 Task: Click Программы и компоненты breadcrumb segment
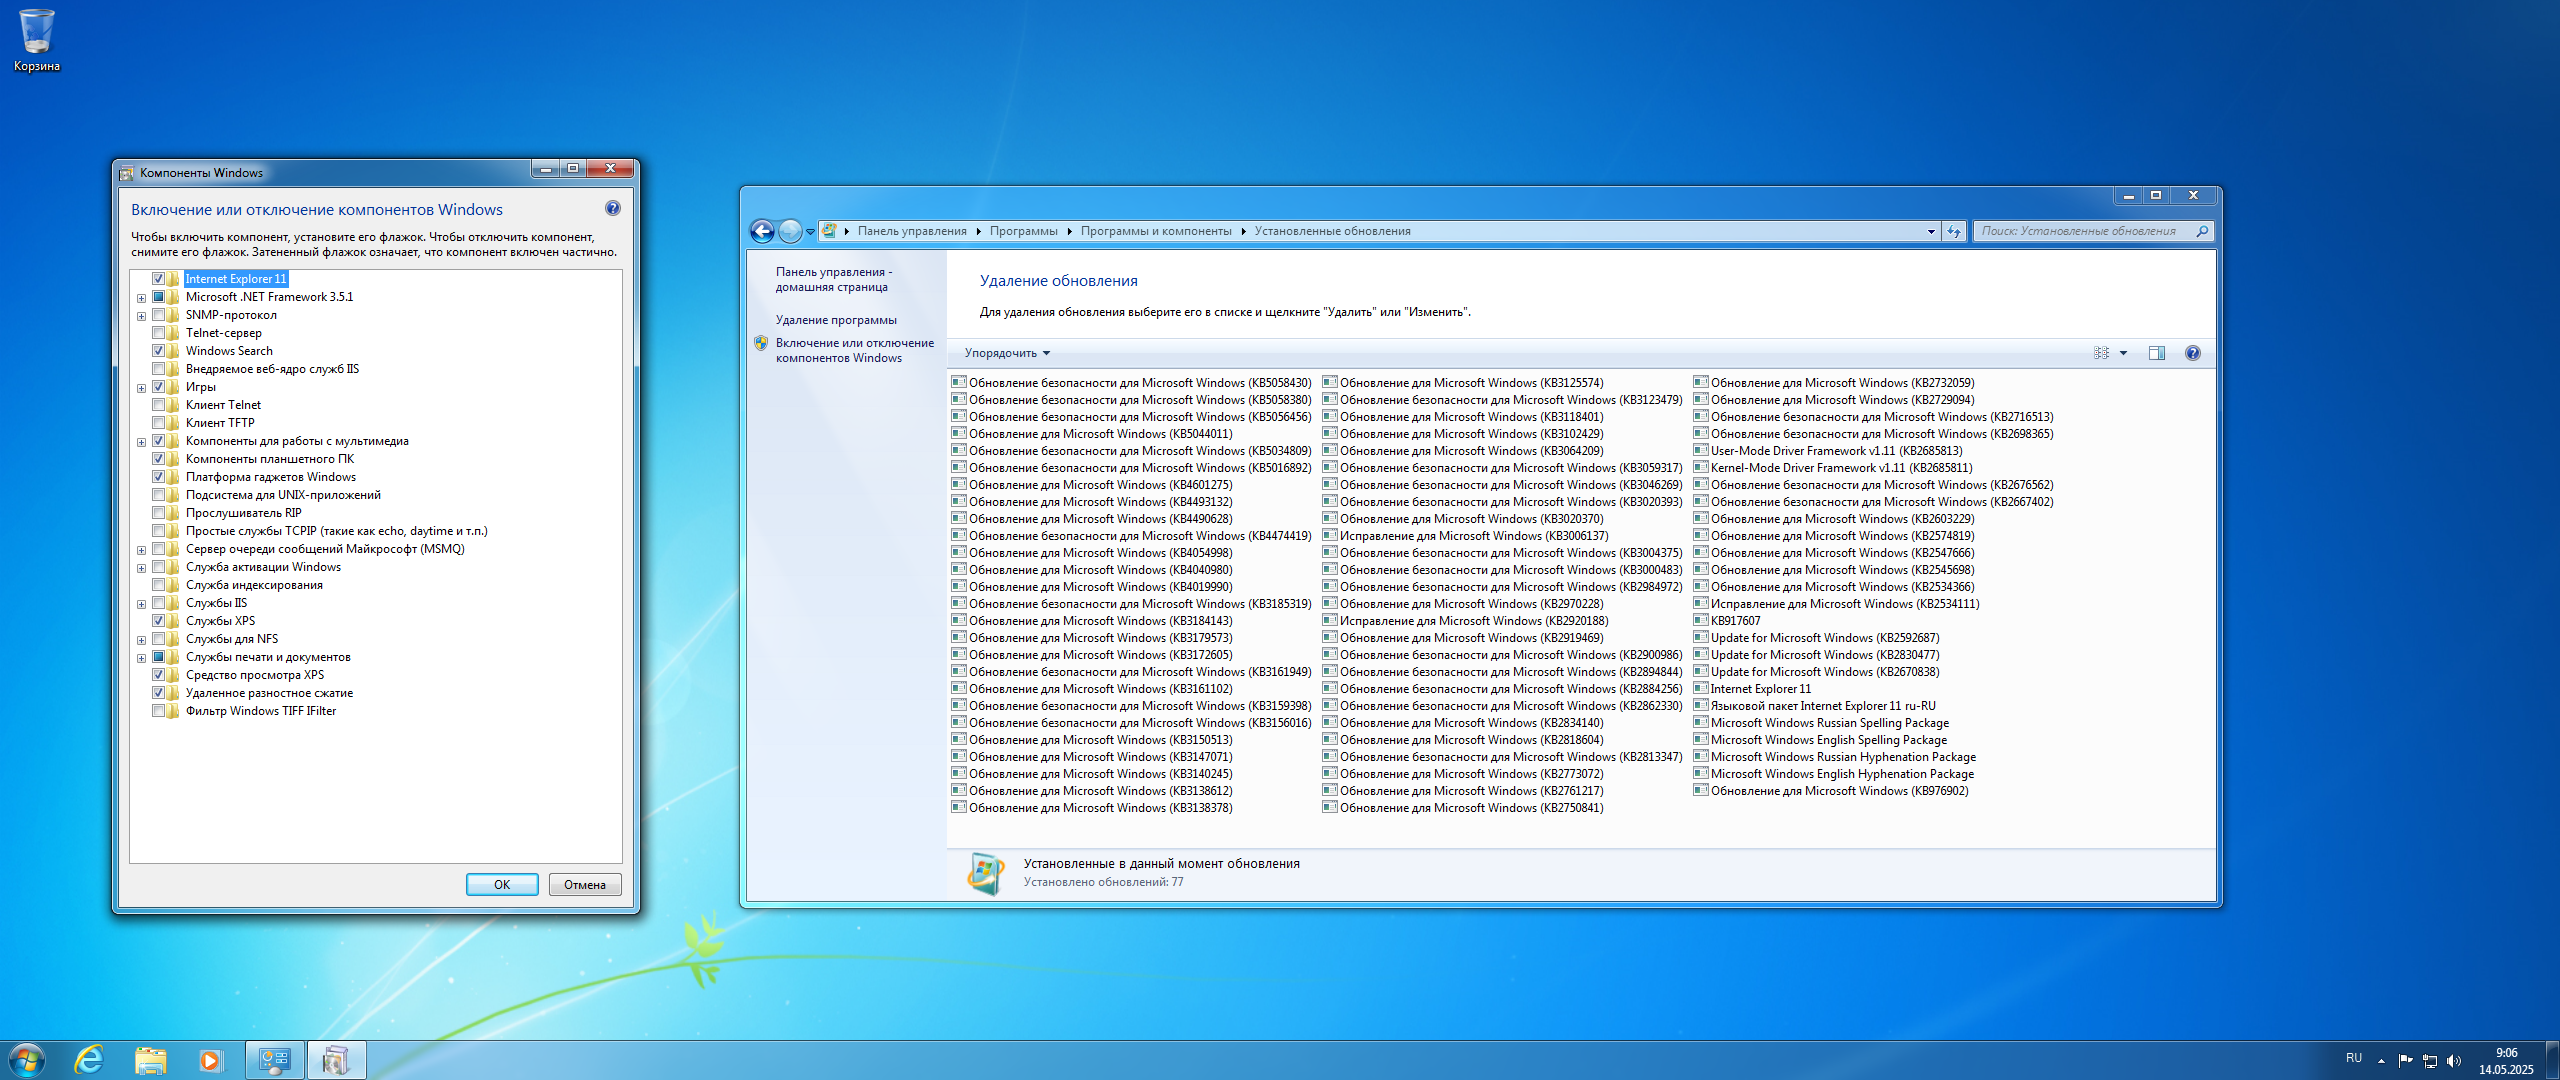[1156, 231]
